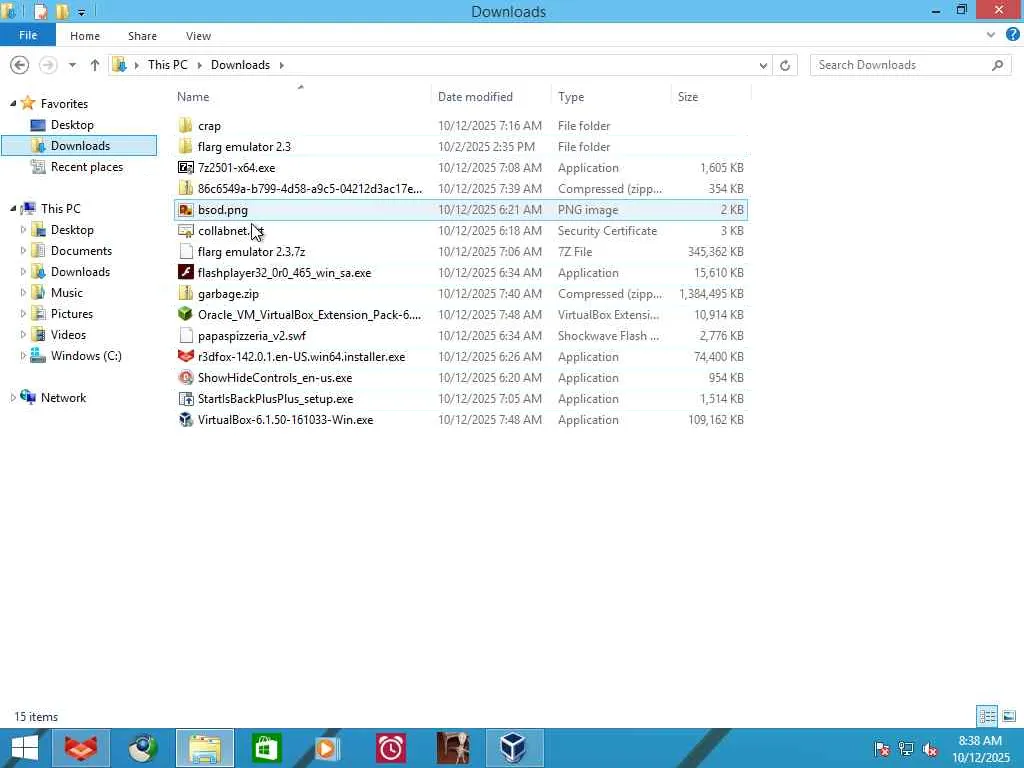1024x768 pixels.
Task: Sort files by the Name column
Action: coord(302,97)
